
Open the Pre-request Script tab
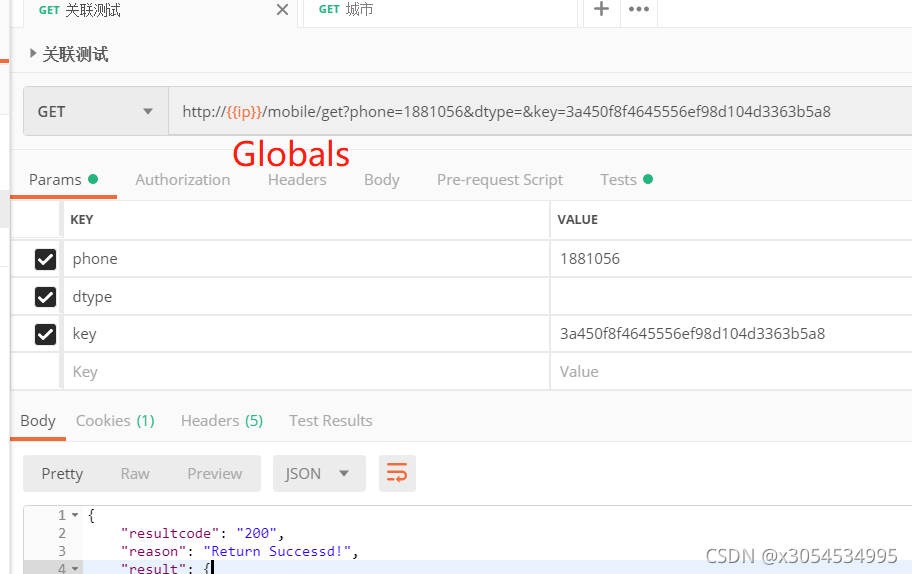click(500, 180)
